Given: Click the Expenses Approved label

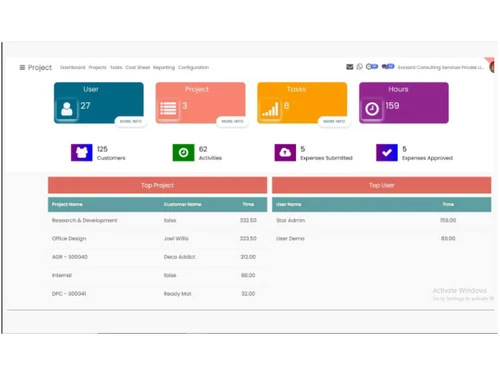Looking at the screenshot, I should point(427,158).
